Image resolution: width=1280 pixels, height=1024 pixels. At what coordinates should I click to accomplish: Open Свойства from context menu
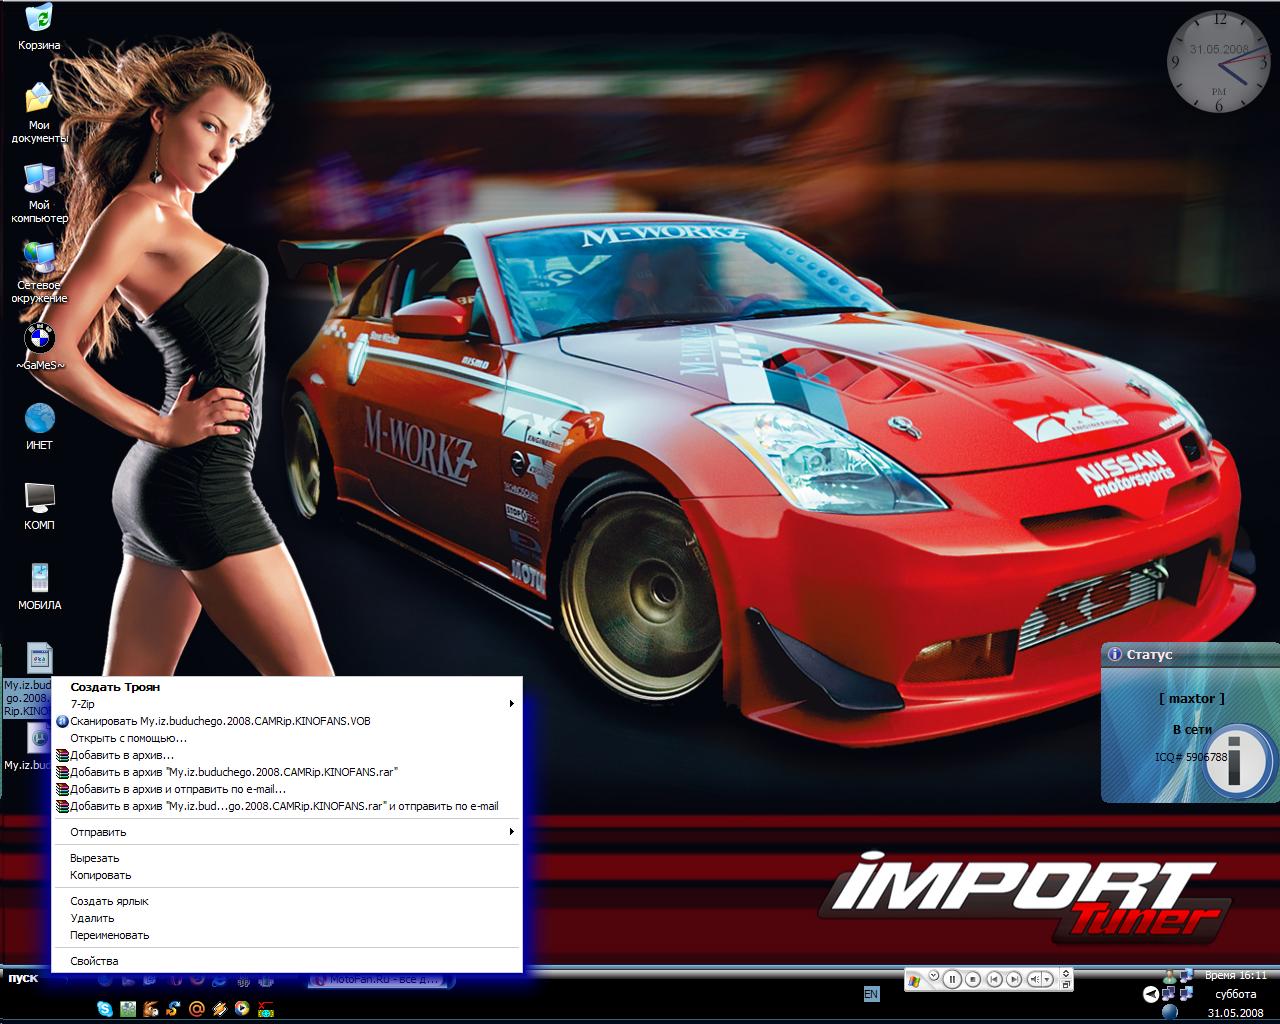point(287,961)
